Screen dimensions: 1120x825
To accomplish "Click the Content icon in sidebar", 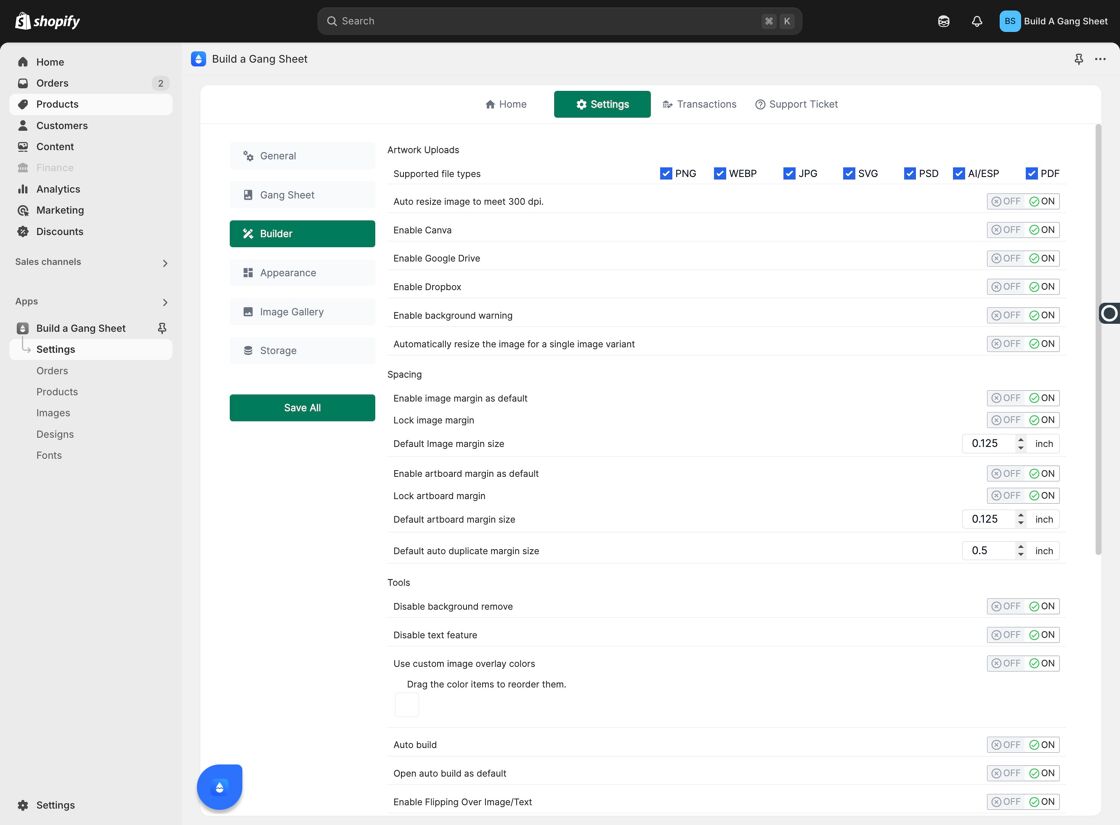I will click(x=23, y=146).
